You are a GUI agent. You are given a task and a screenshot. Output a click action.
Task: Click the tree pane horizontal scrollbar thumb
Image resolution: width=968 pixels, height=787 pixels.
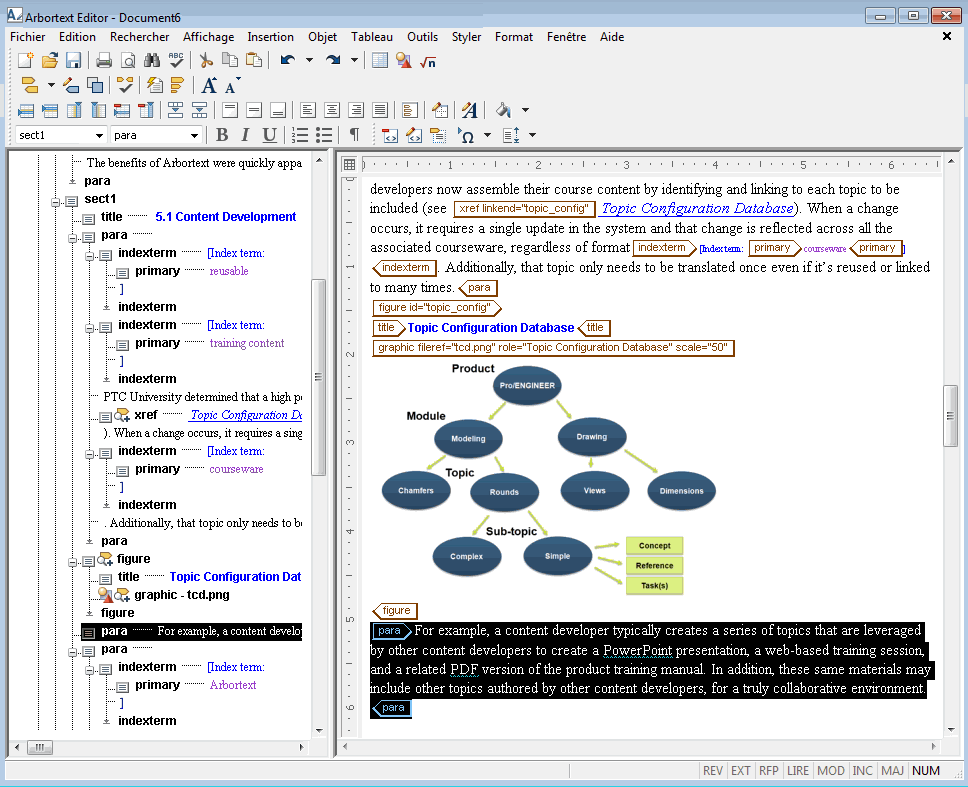coord(40,747)
